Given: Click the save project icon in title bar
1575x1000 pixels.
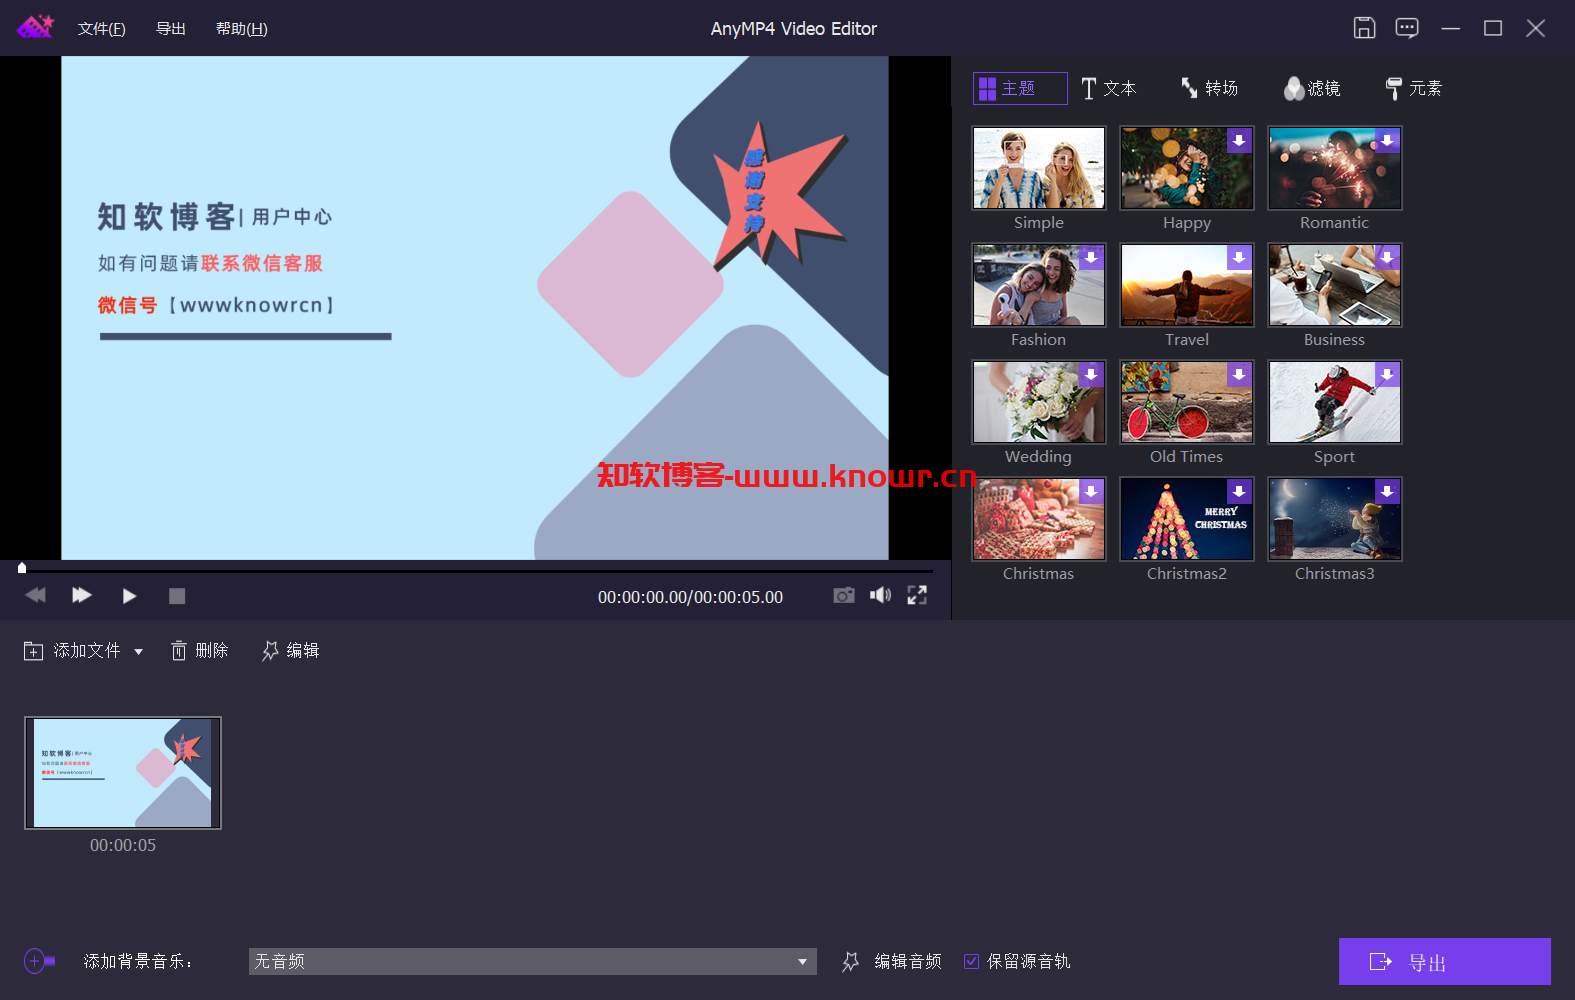Looking at the screenshot, I should pyautogui.click(x=1364, y=28).
